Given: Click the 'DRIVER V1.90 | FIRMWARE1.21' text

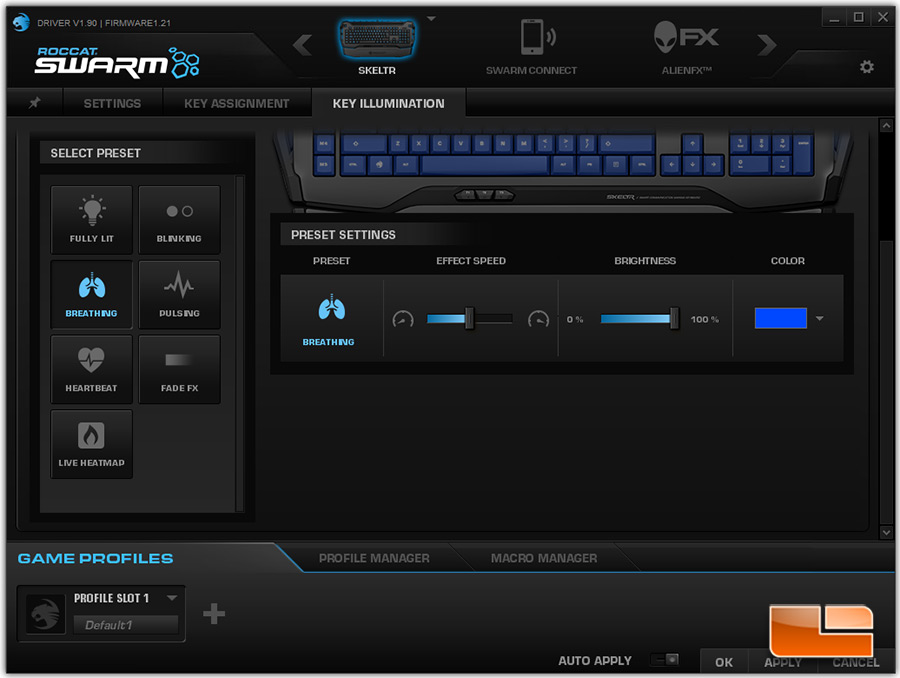Looking at the screenshot, I should [104, 23].
